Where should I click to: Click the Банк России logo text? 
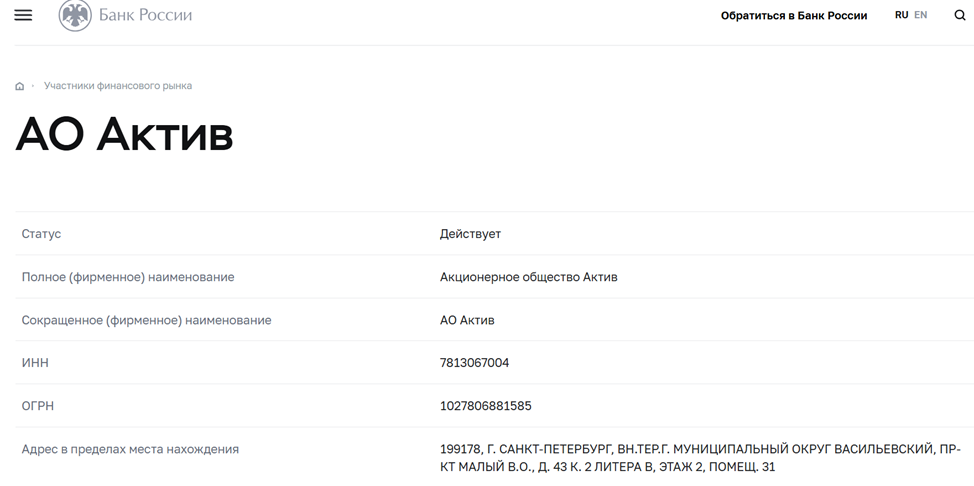point(145,15)
